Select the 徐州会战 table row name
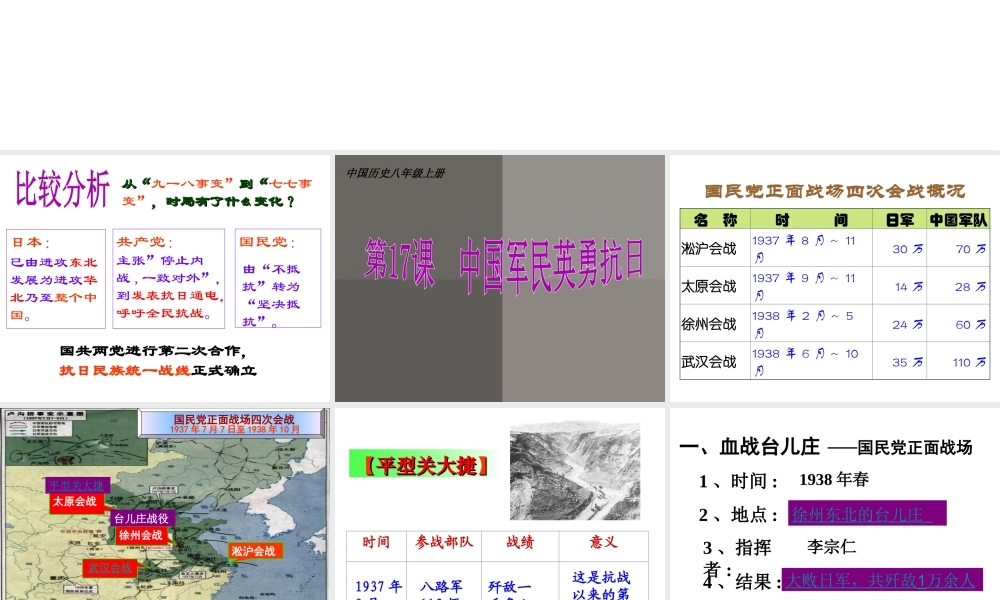1000x600 pixels. tap(709, 324)
